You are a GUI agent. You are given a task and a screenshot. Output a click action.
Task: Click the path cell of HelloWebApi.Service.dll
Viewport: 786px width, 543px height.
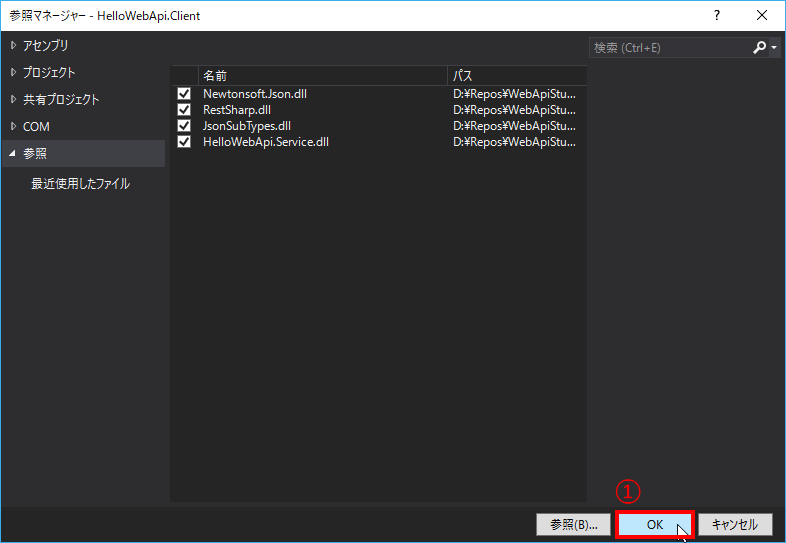click(514, 142)
